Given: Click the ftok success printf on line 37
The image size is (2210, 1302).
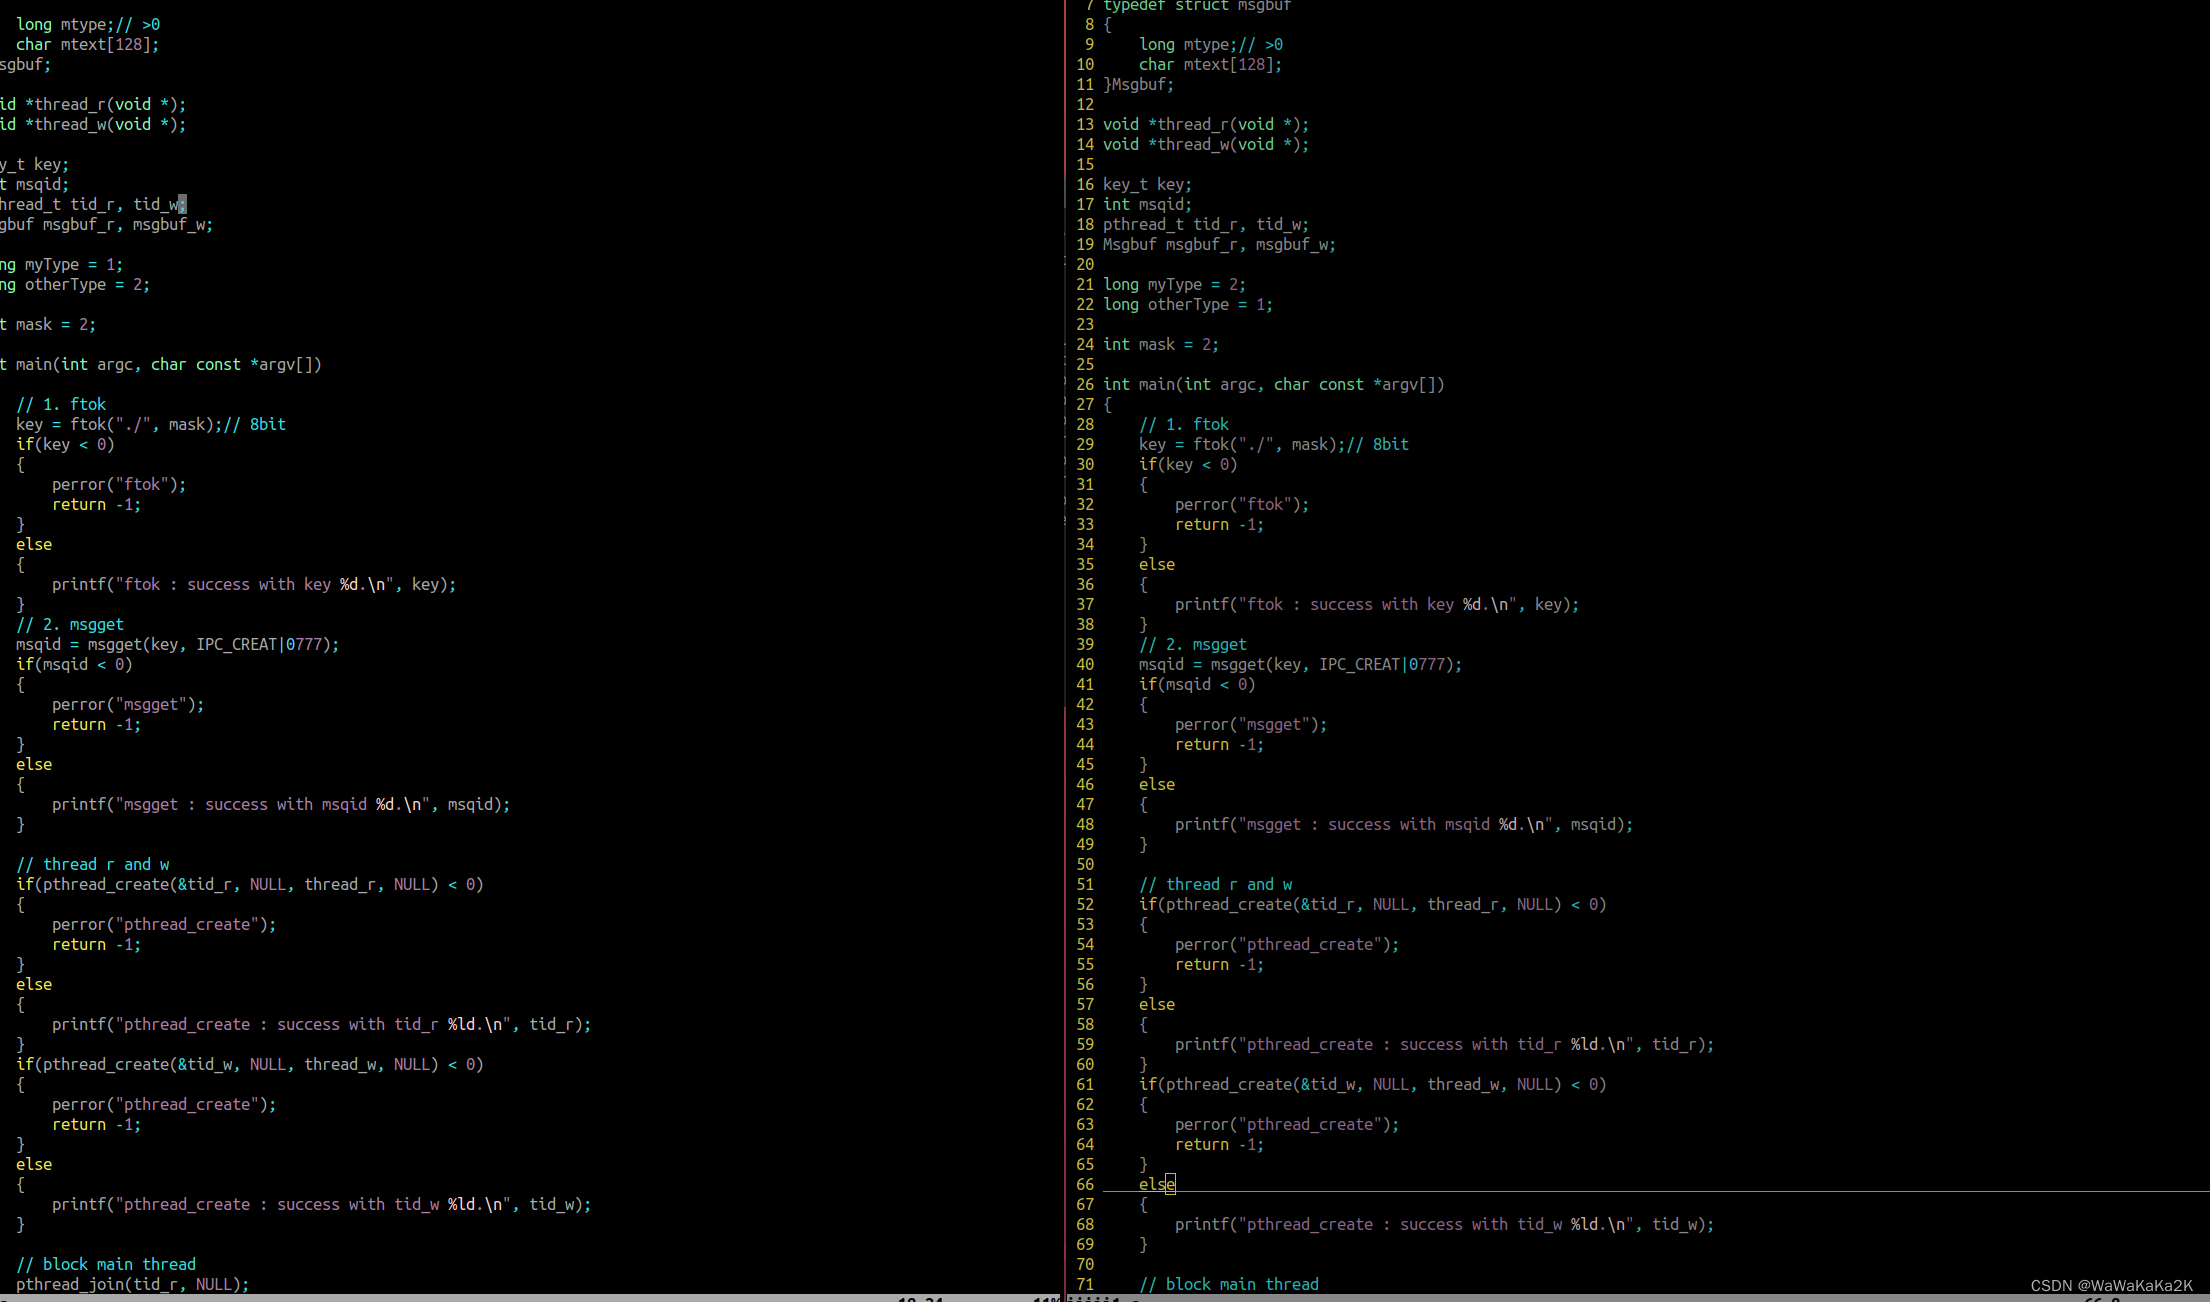Looking at the screenshot, I should point(1377,605).
